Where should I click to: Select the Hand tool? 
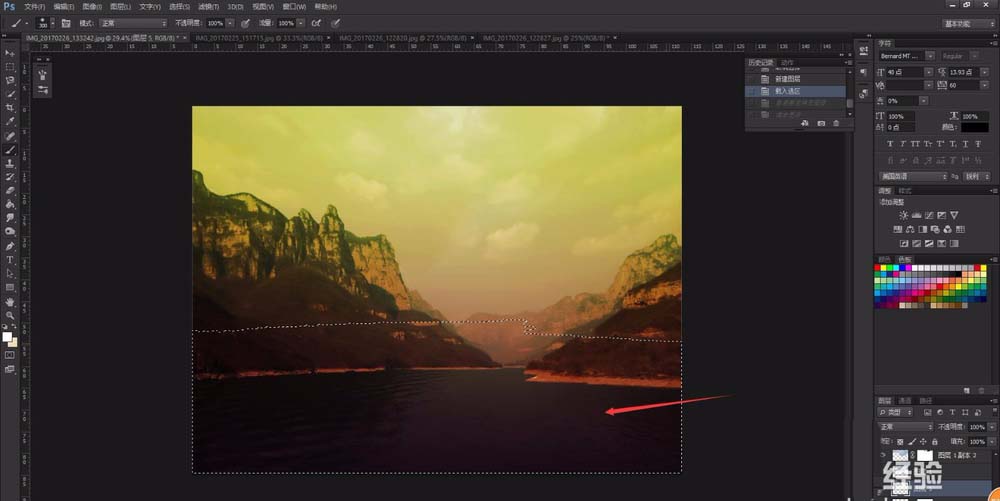coord(10,301)
